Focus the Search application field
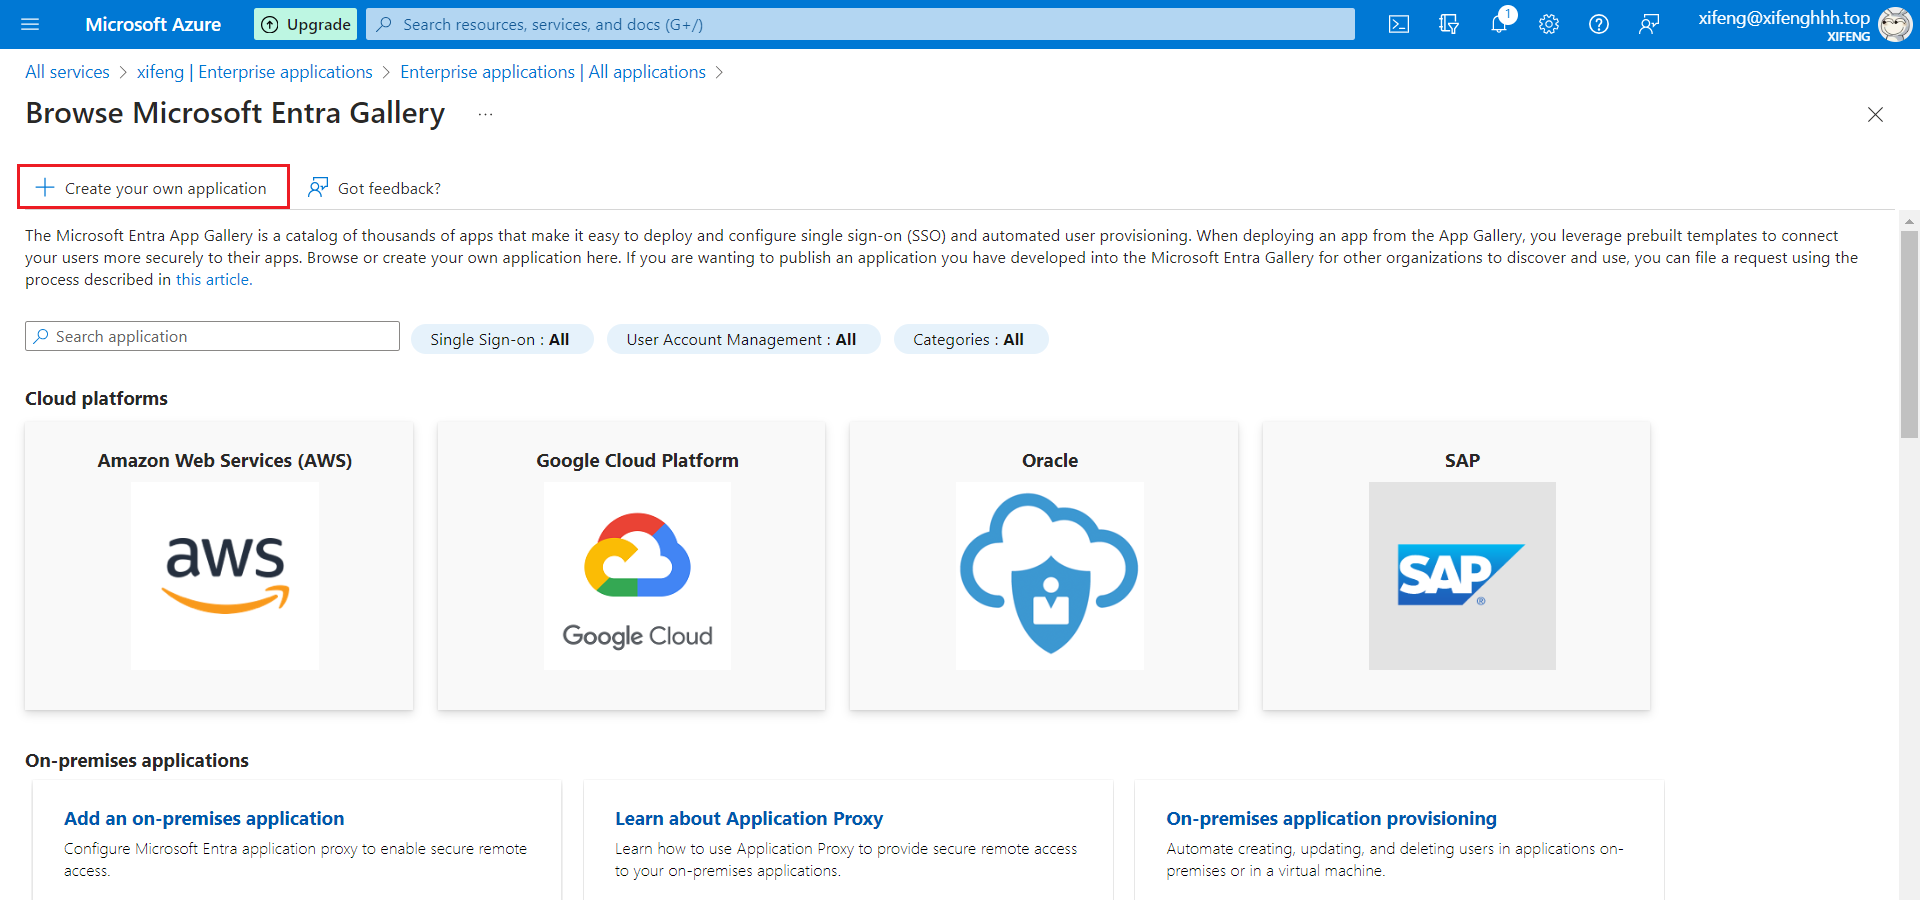This screenshot has height=900, width=1920. click(x=212, y=336)
